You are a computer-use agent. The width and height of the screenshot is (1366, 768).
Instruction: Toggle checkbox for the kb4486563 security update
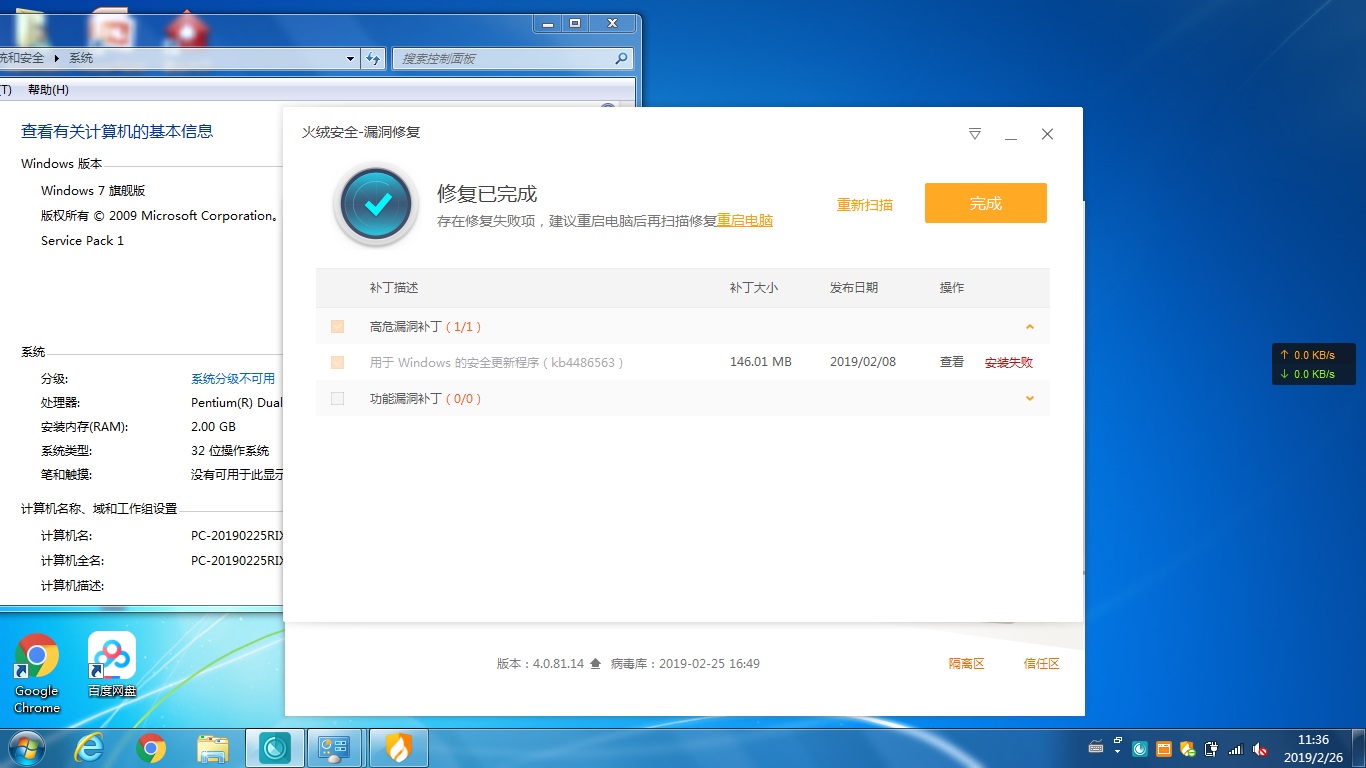click(x=337, y=363)
